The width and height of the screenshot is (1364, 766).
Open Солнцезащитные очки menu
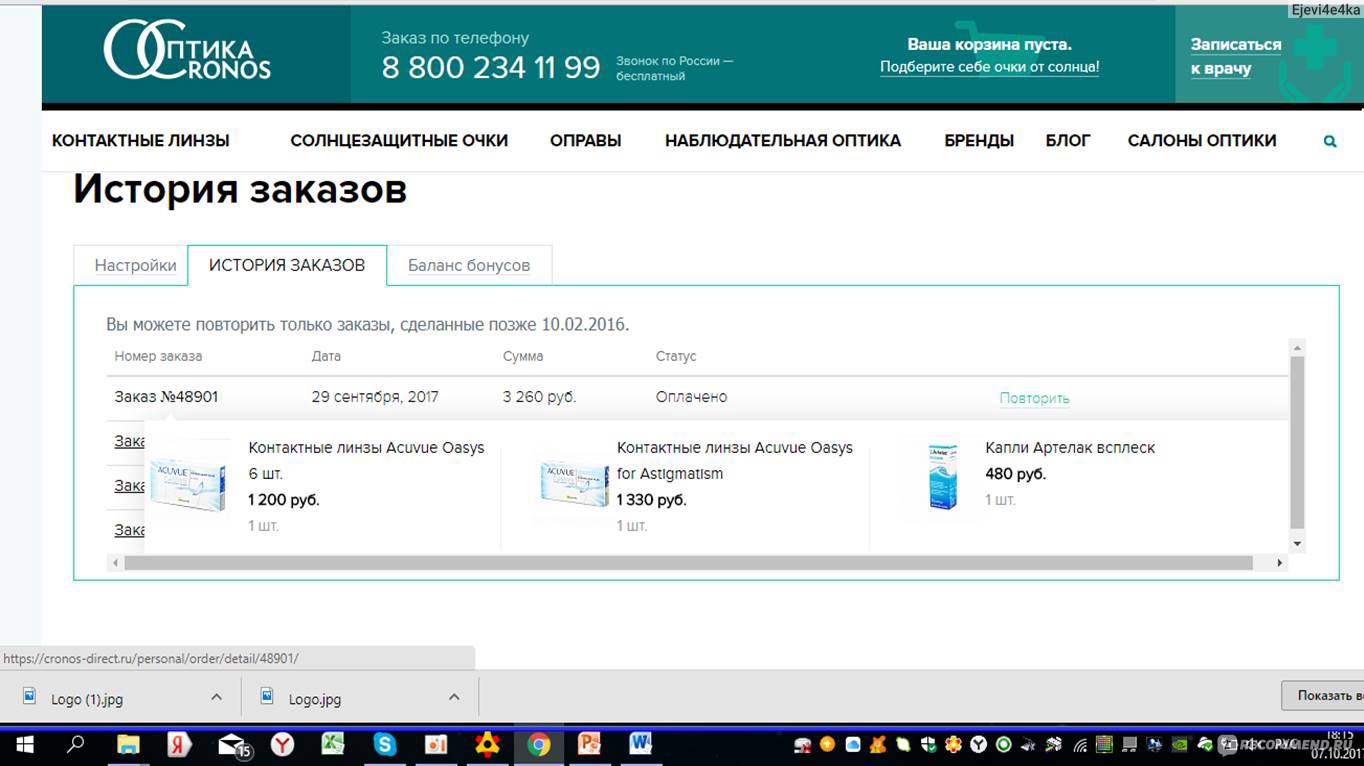pyautogui.click(x=399, y=141)
